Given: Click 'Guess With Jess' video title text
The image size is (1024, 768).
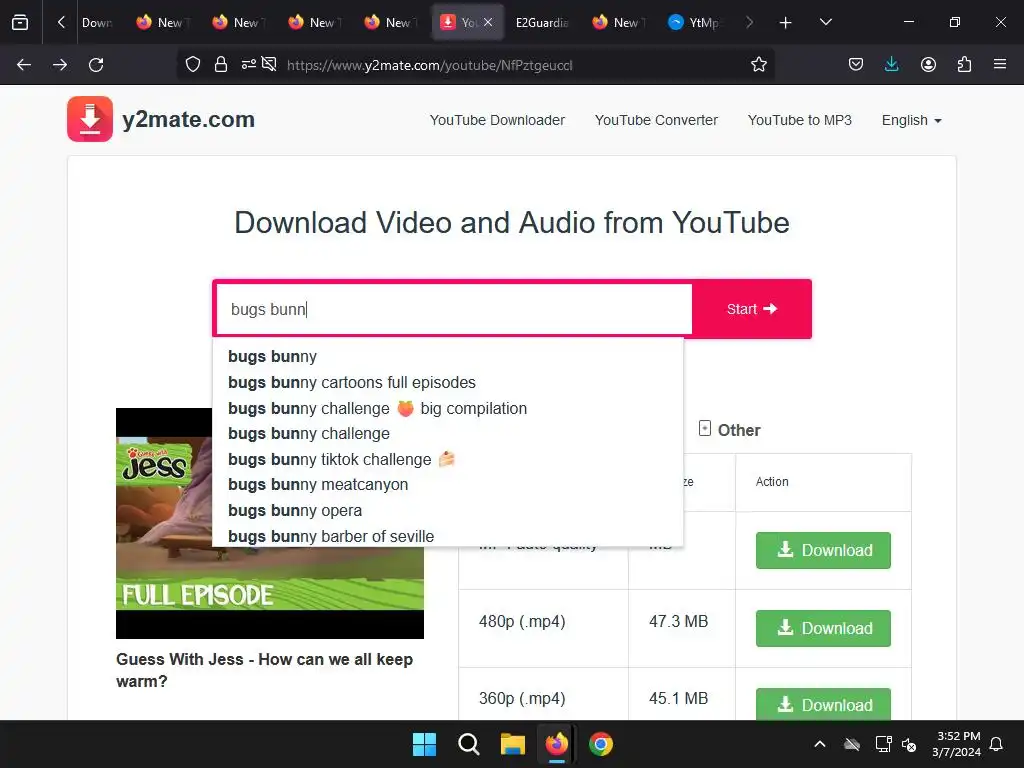Looking at the screenshot, I should click(x=264, y=670).
